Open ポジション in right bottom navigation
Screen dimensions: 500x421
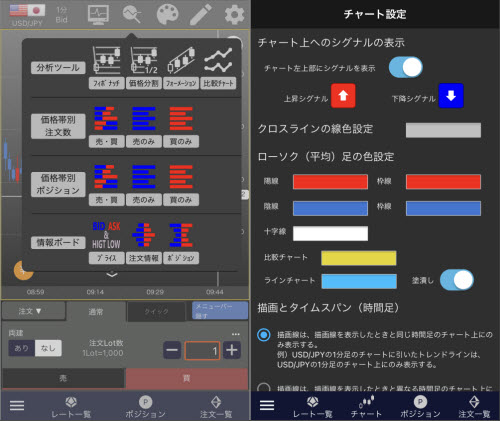(x=420, y=407)
